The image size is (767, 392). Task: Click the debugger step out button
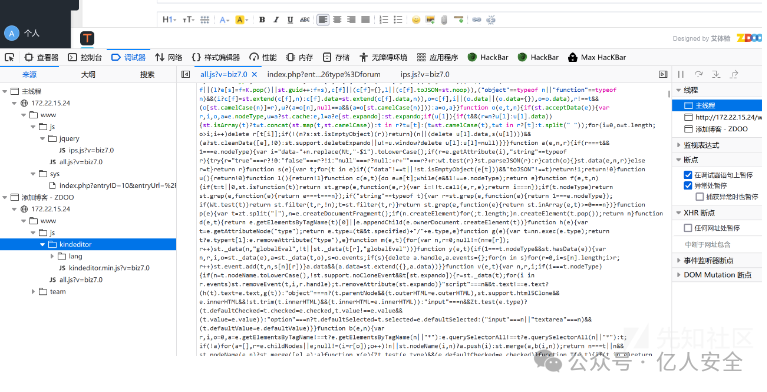point(734,74)
